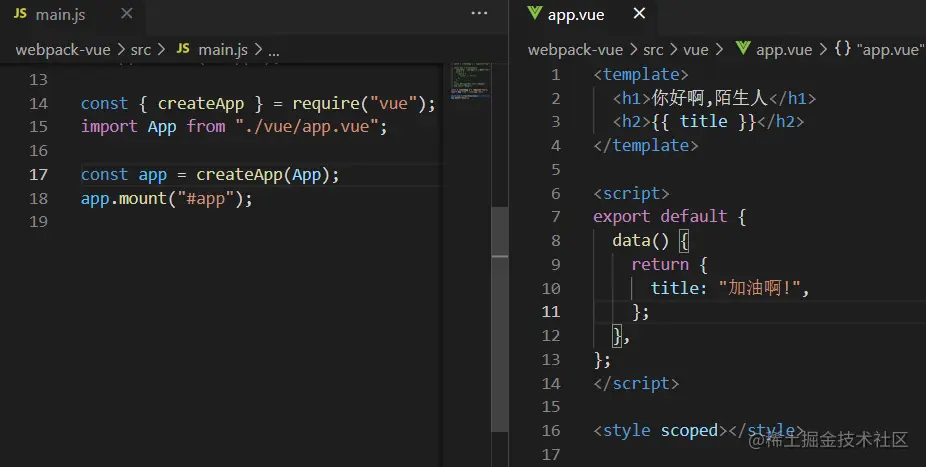Click the closing </script> tag
This screenshot has width=926, height=467.
click(636, 384)
